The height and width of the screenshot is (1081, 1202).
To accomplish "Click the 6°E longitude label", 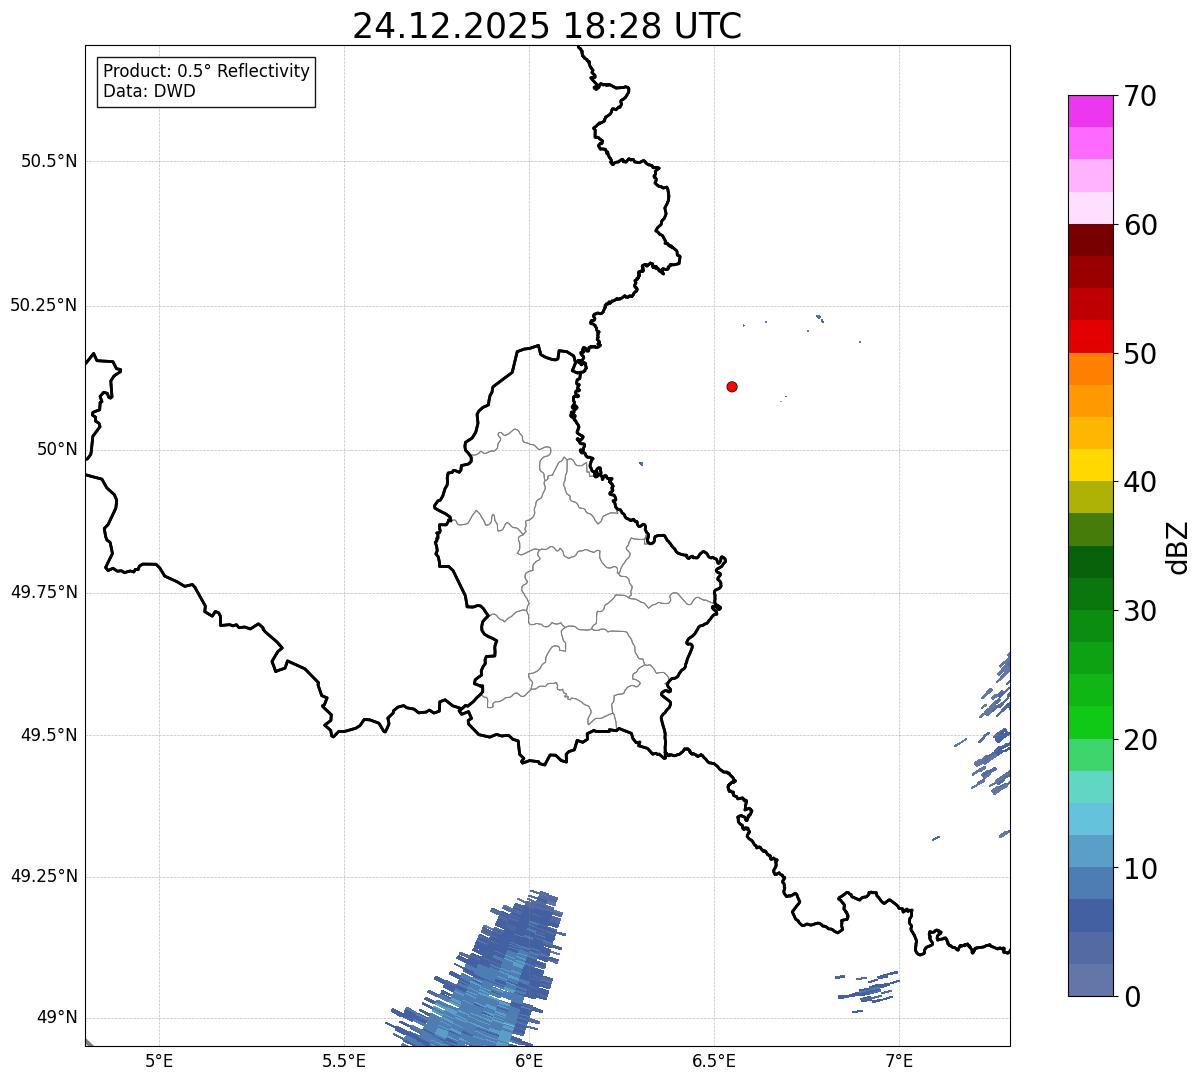I will 529,1060.
